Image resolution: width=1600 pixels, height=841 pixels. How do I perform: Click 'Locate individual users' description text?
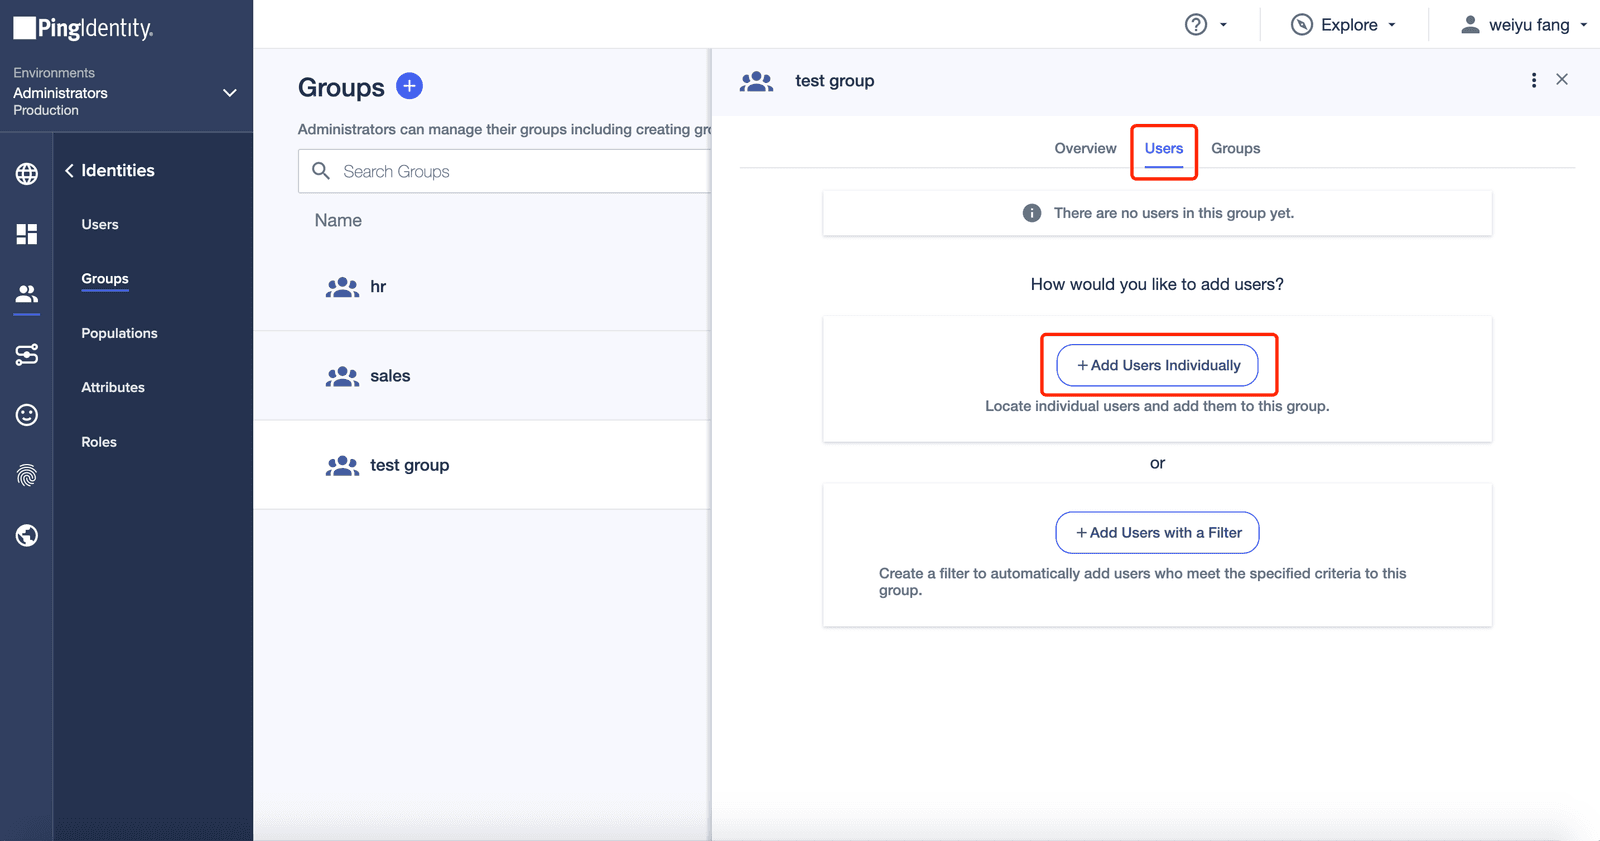tap(1157, 406)
